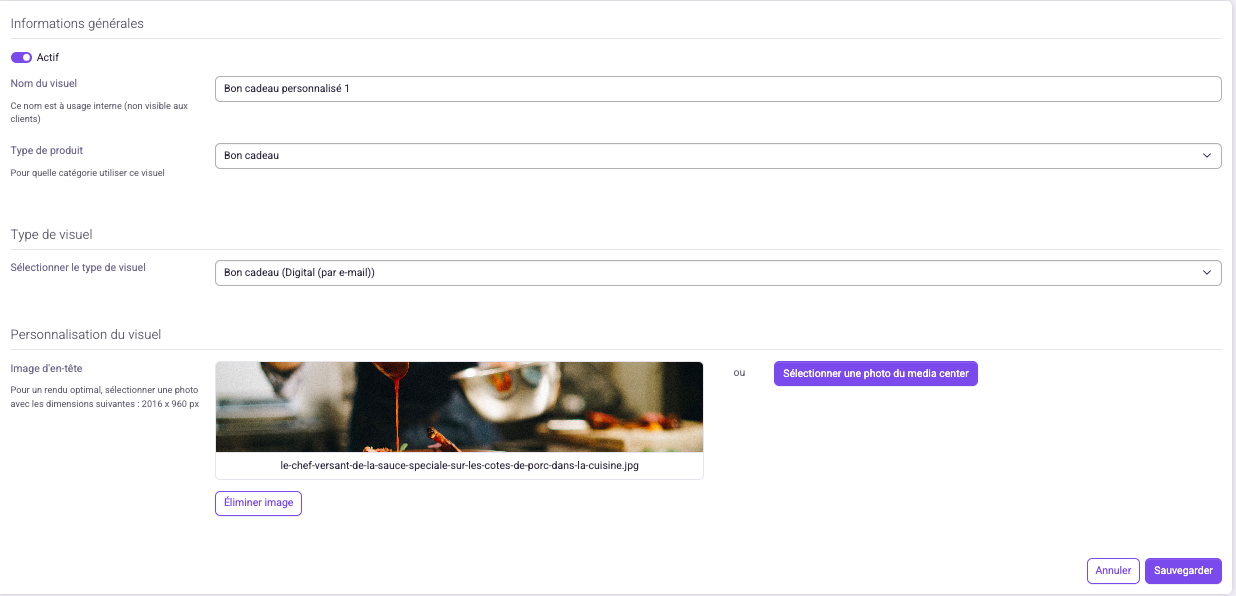Click the hint Ce nom est à usage interne
Screen dimensions: 1236x596
[x=98, y=112]
